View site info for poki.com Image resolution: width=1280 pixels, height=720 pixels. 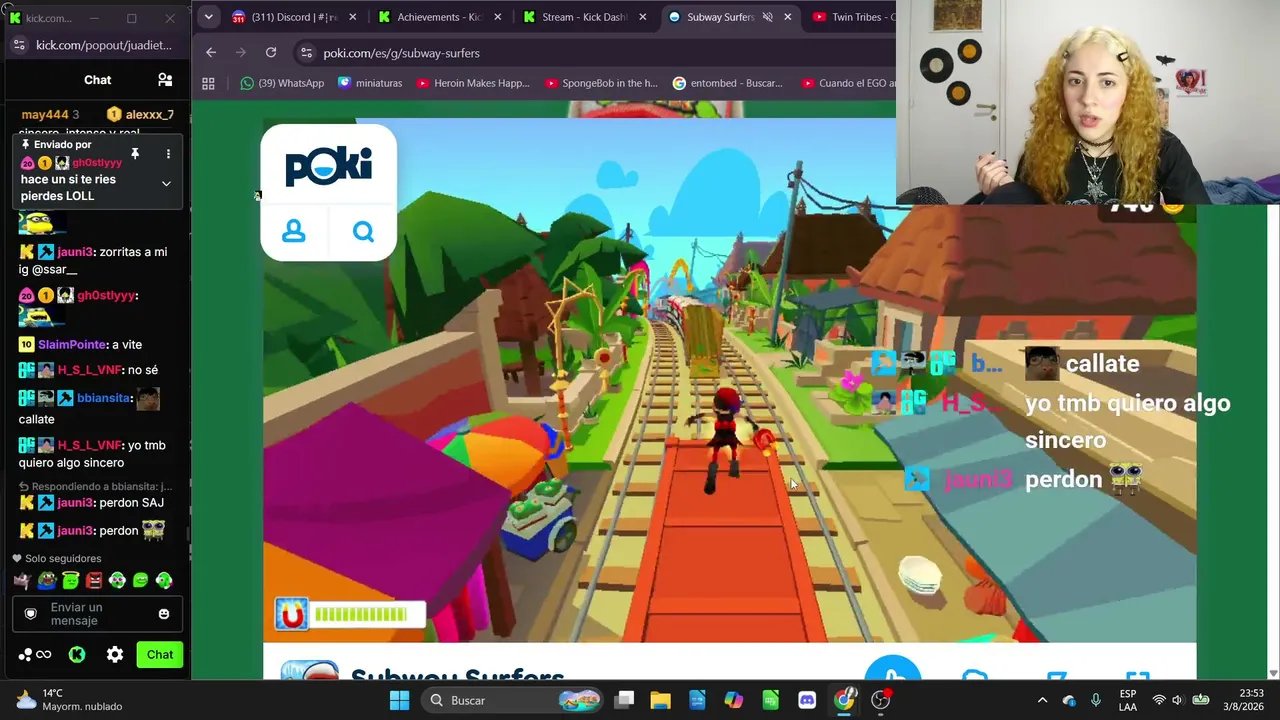click(306, 53)
